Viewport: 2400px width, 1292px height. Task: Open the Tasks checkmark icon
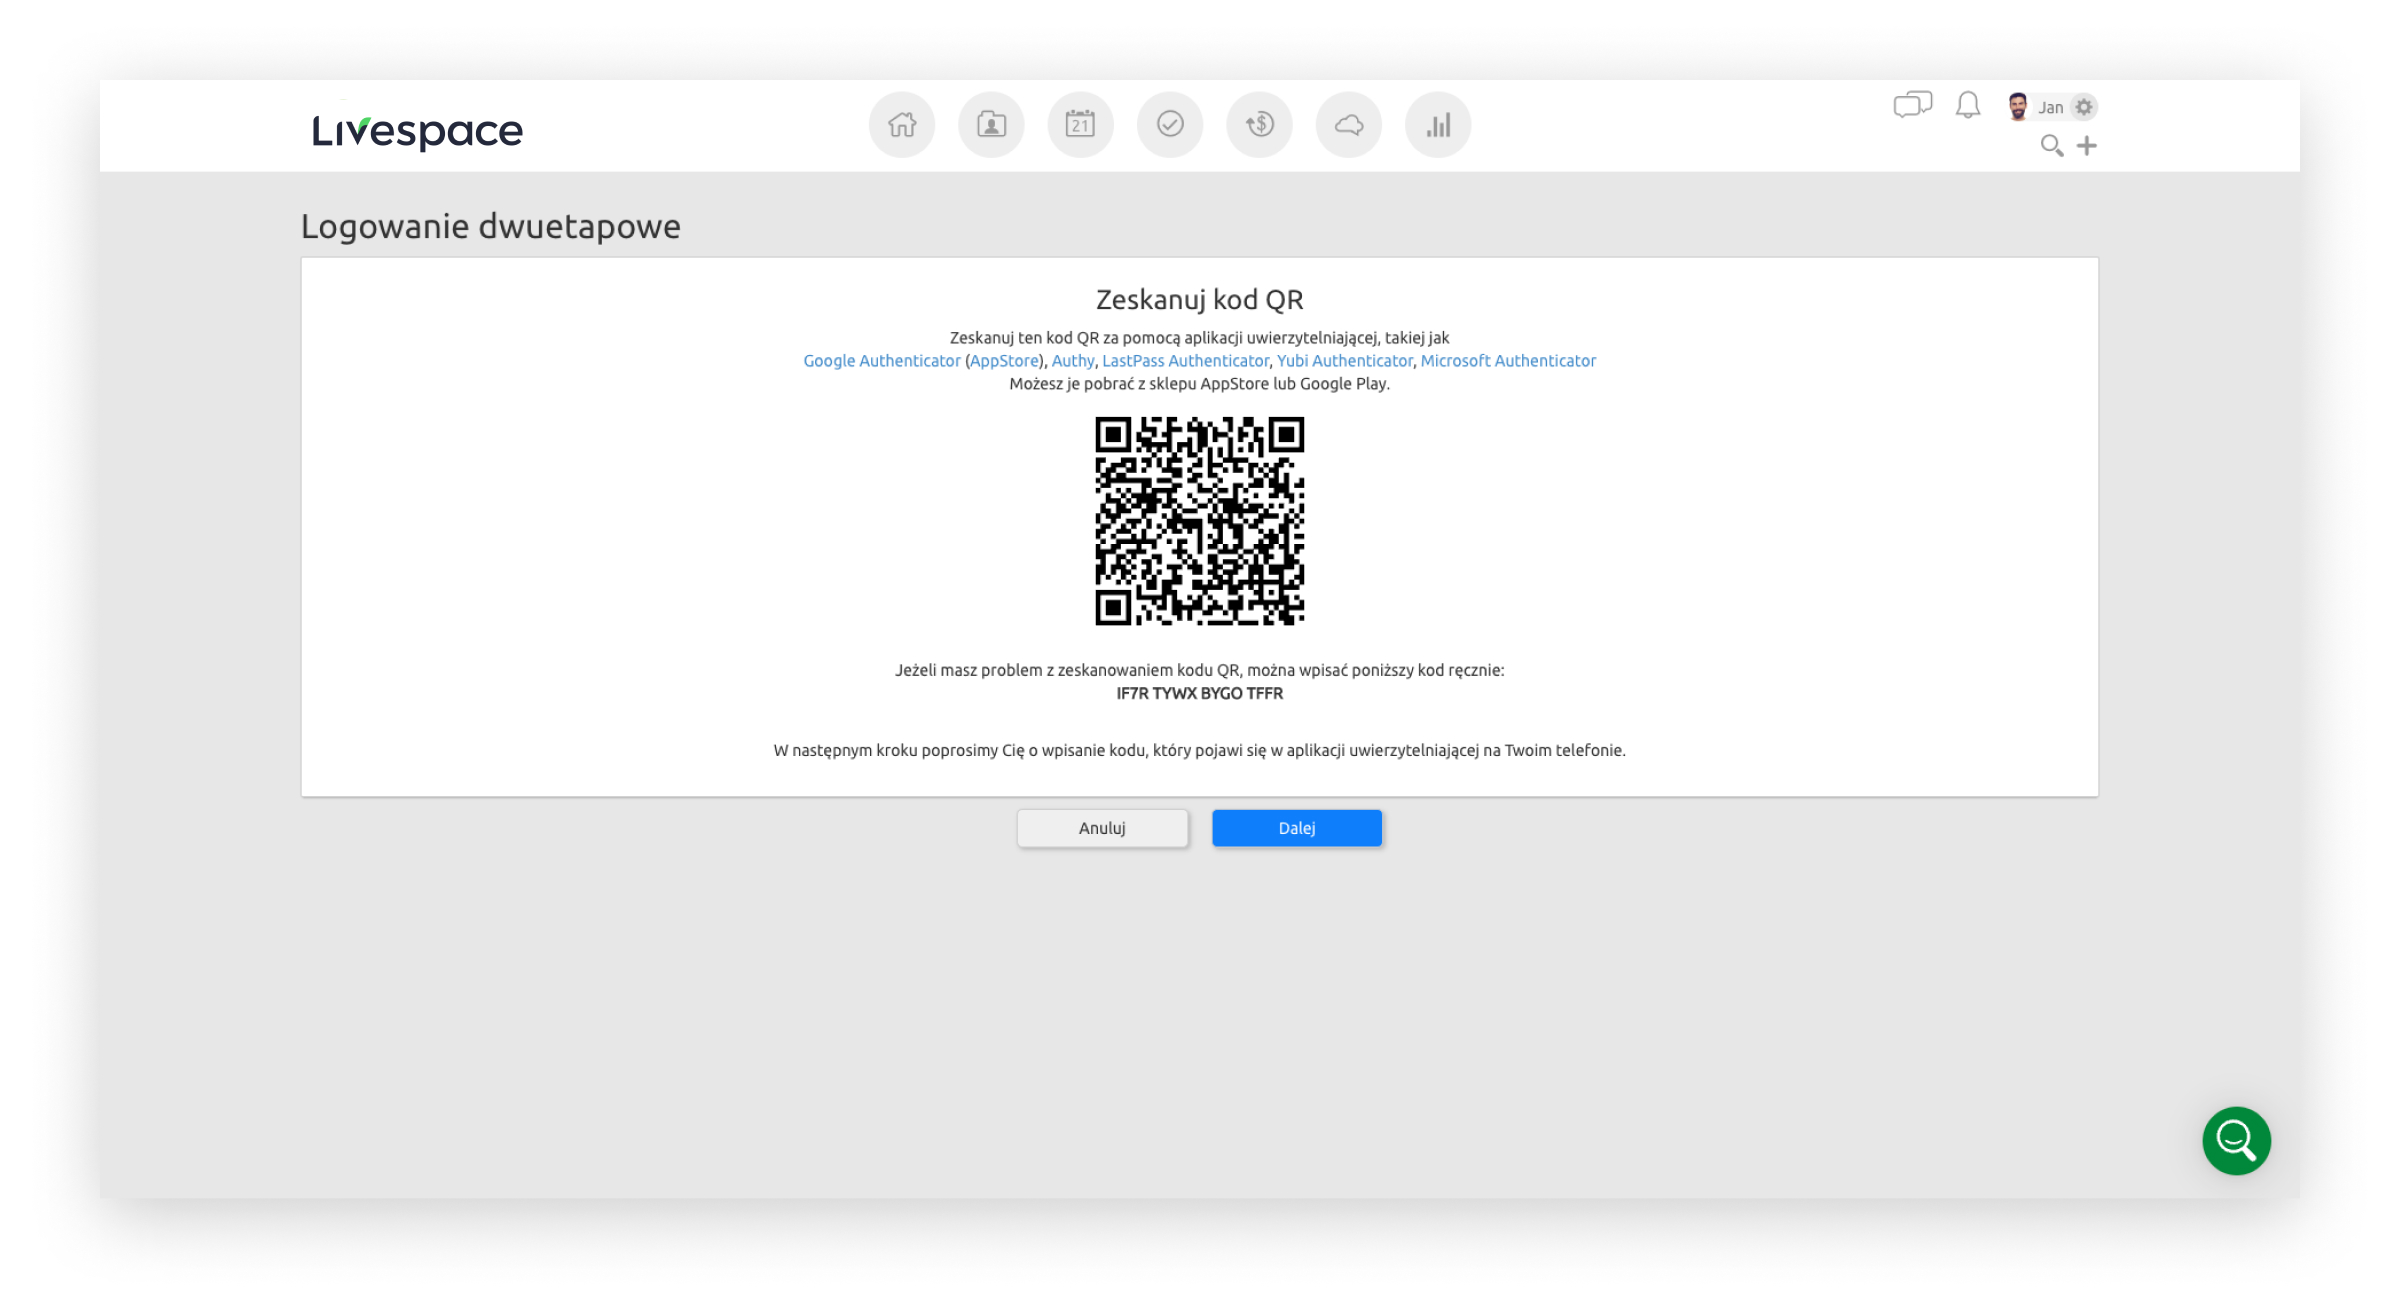(1170, 125)
